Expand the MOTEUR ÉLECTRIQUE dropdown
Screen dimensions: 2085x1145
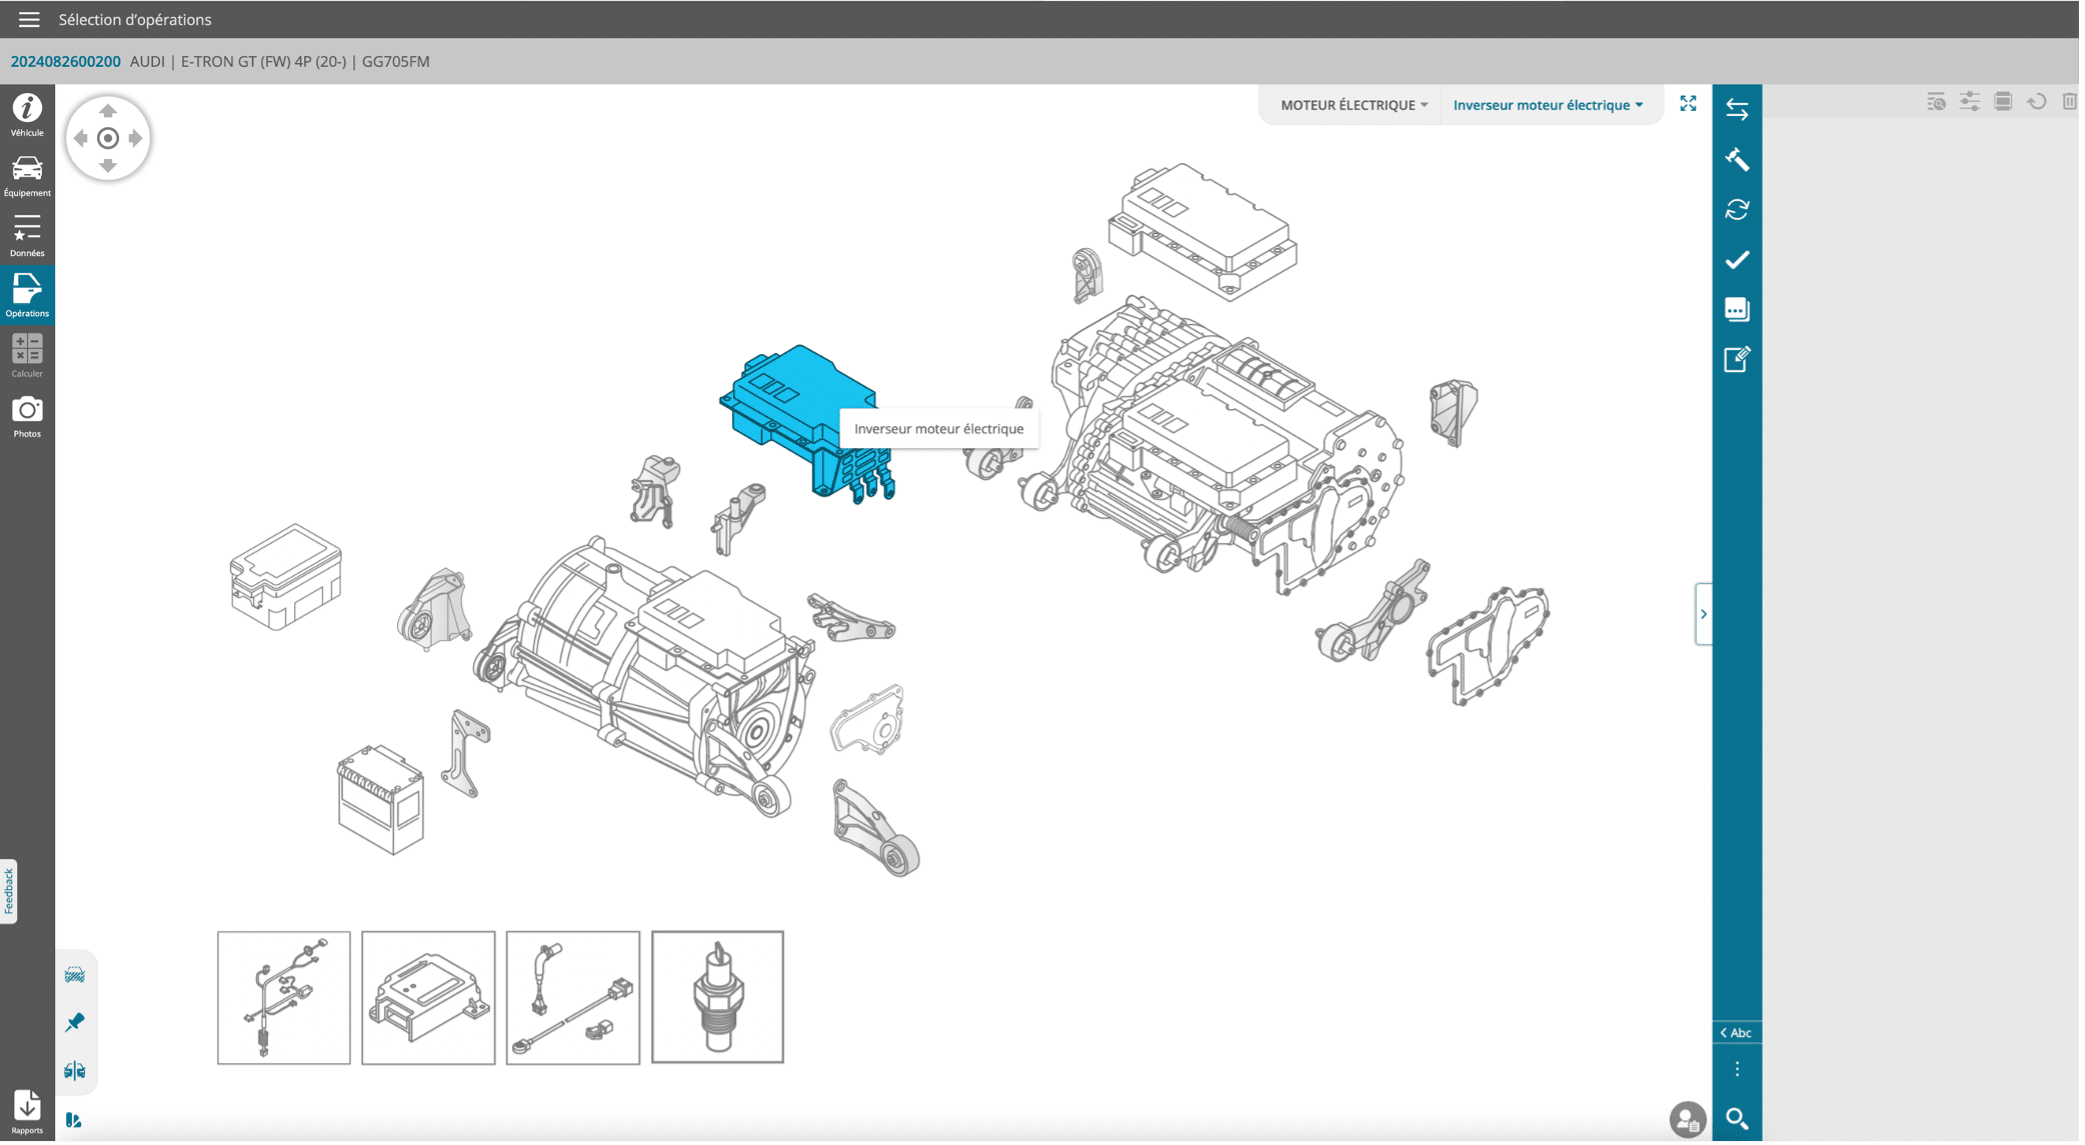(x=1353, y=105)
